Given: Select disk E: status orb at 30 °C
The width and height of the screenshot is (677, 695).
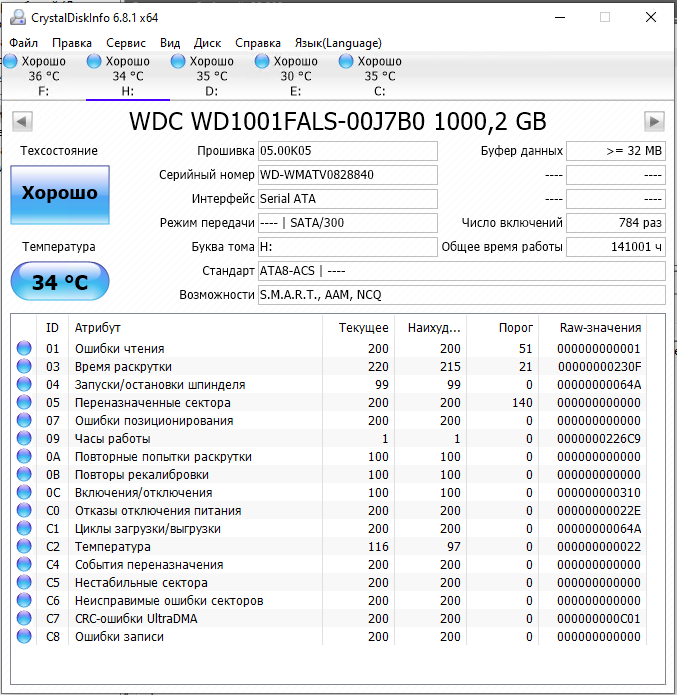Looking at the screenshot, I should pos(262,61).
